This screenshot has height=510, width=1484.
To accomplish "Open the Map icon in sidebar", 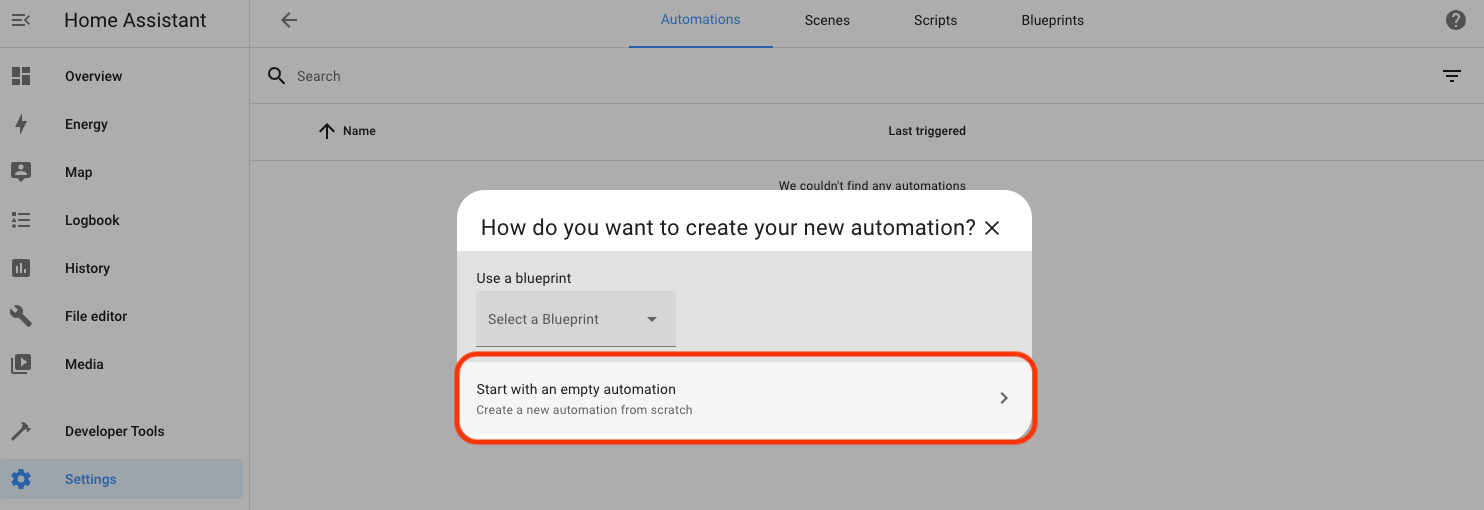I will 21,172.
